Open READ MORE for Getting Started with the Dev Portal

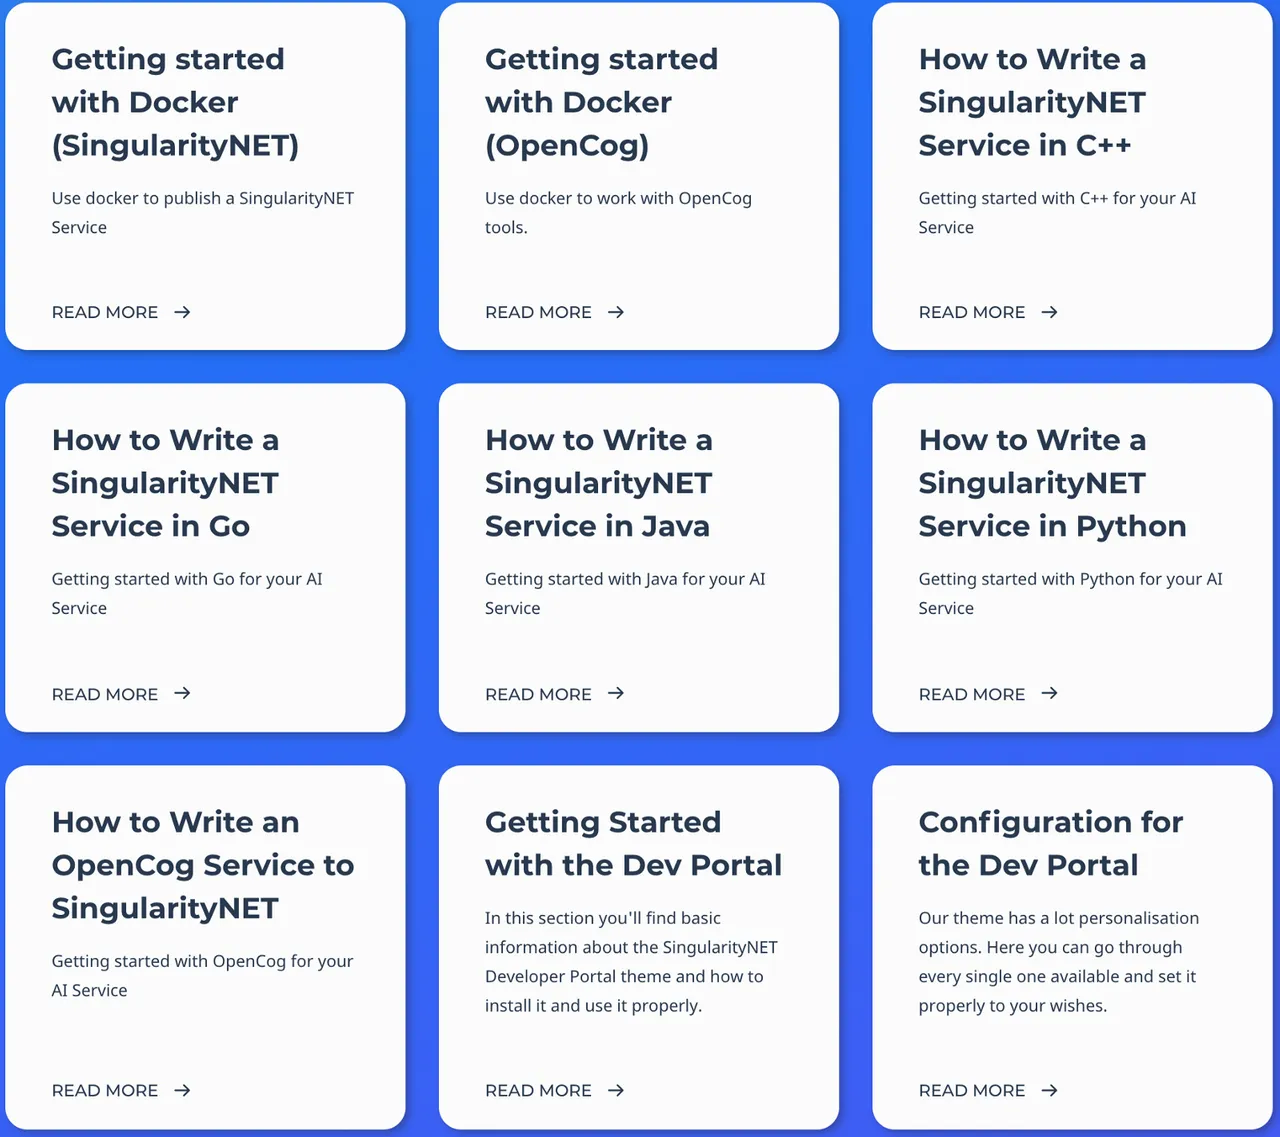[x=538, y=1090]
